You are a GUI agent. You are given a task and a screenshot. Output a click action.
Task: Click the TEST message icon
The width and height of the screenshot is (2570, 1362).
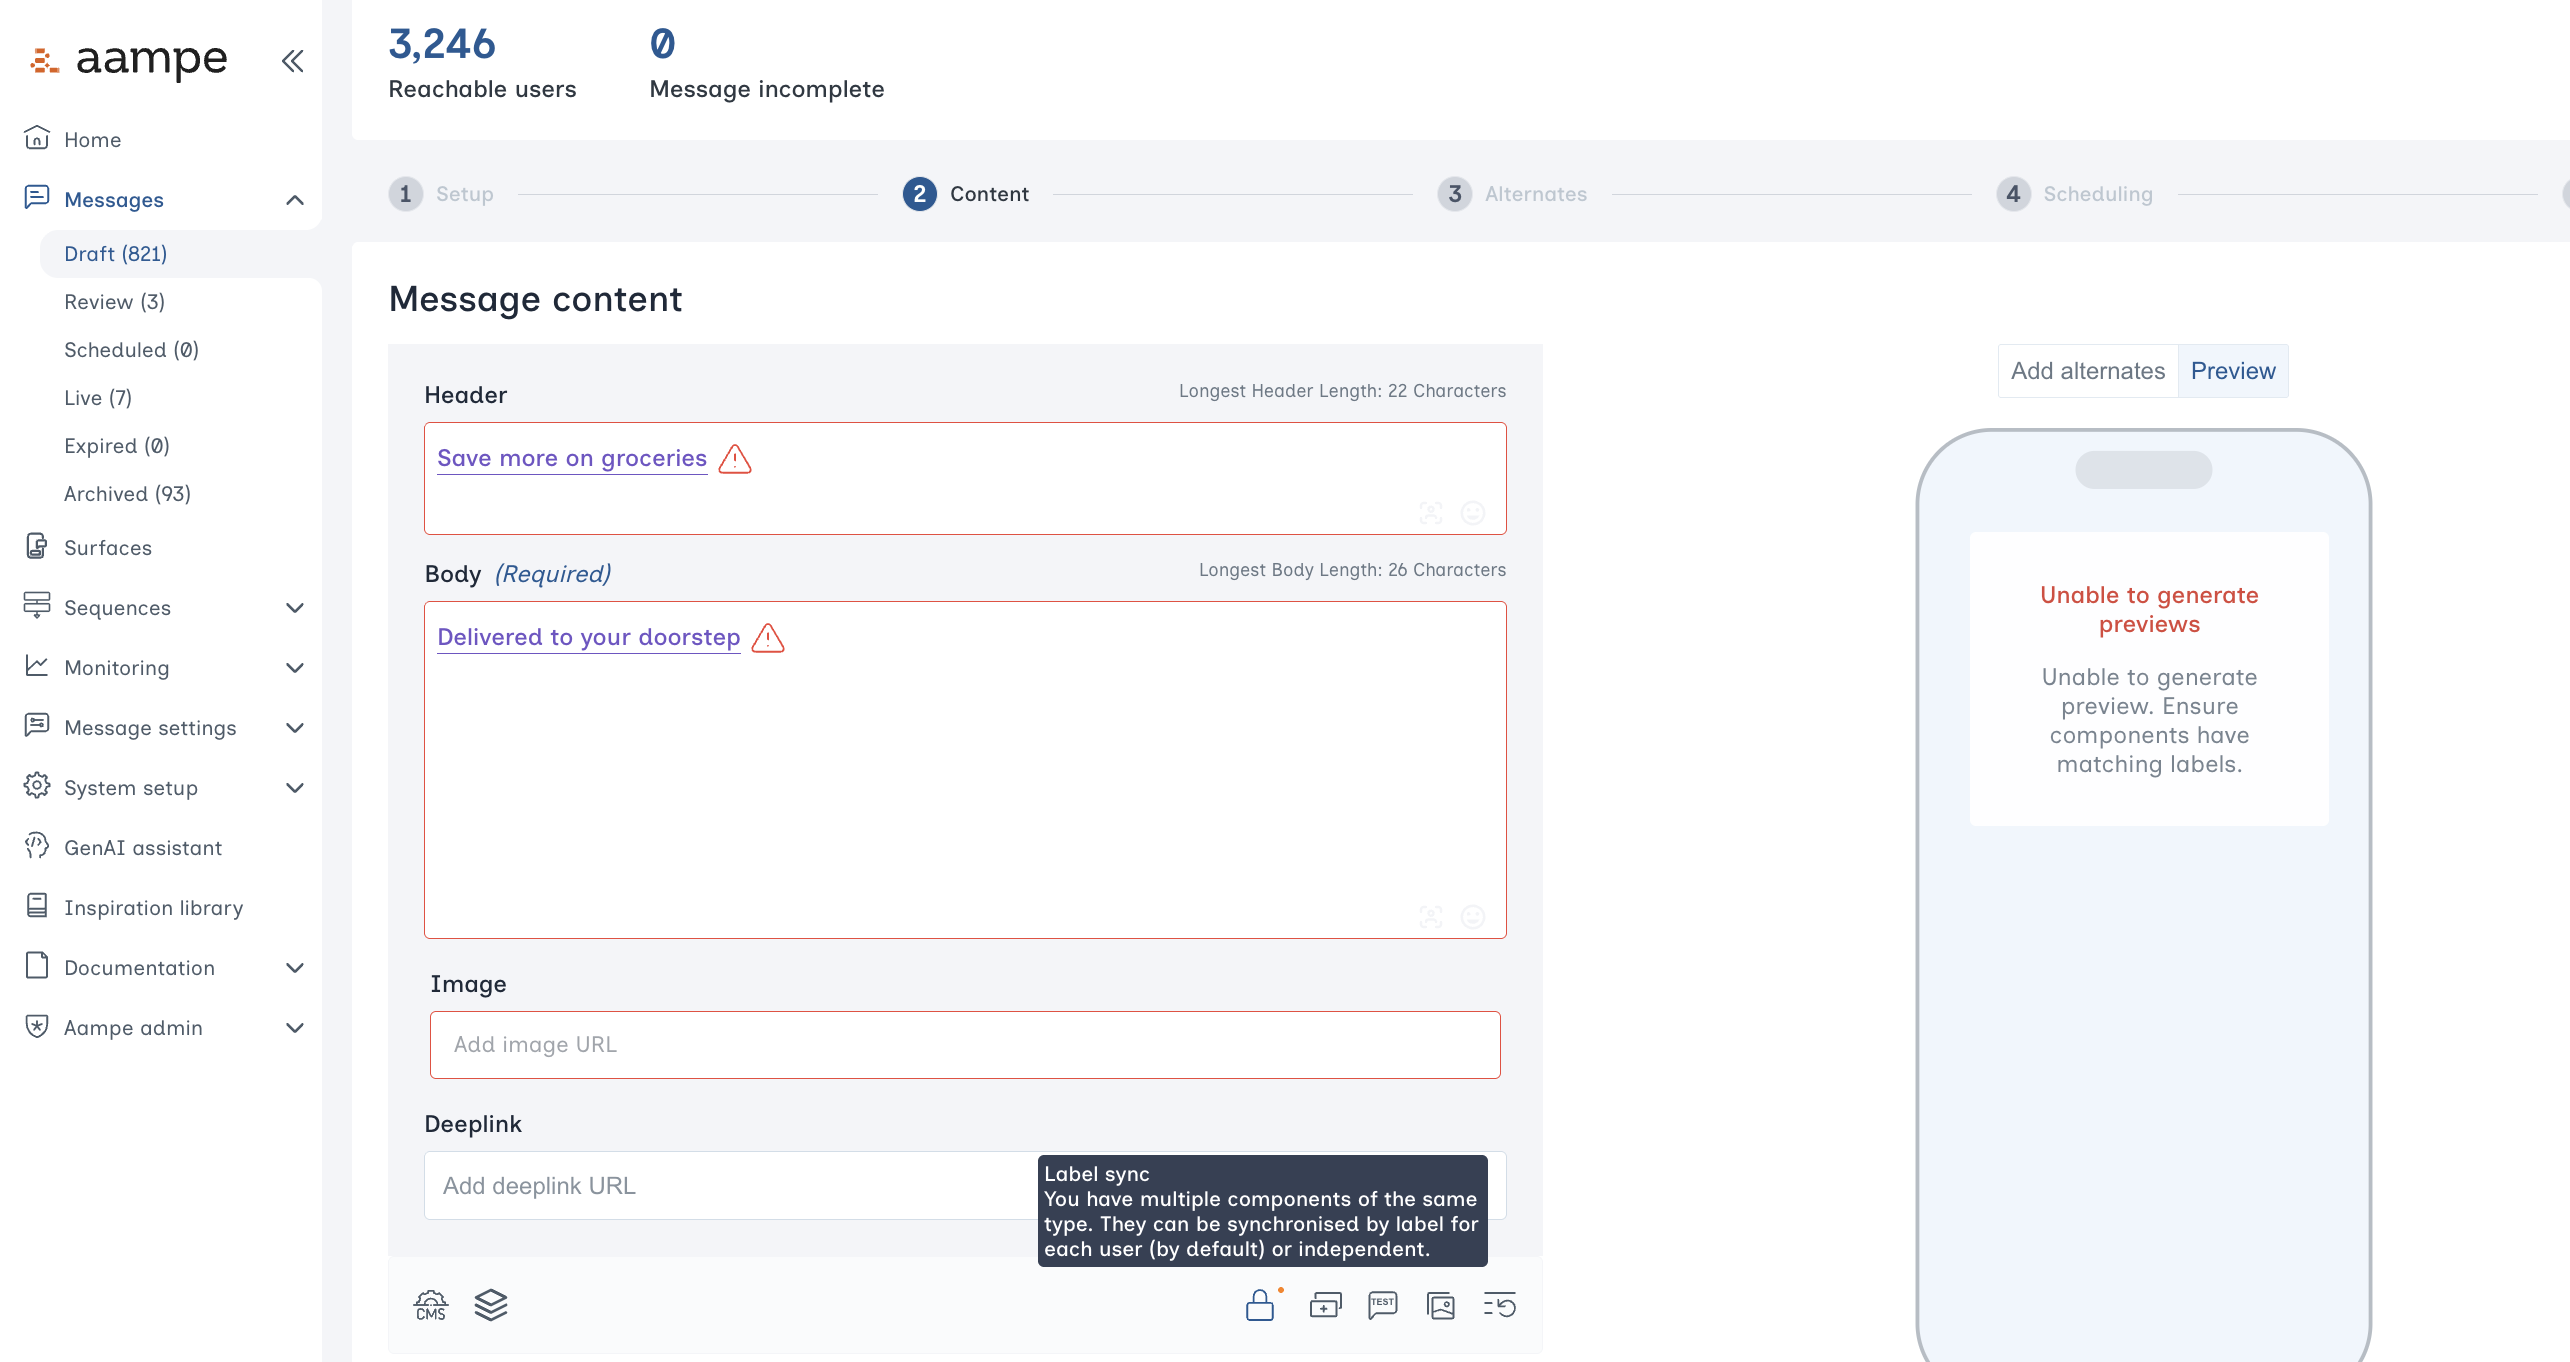1383,1305
